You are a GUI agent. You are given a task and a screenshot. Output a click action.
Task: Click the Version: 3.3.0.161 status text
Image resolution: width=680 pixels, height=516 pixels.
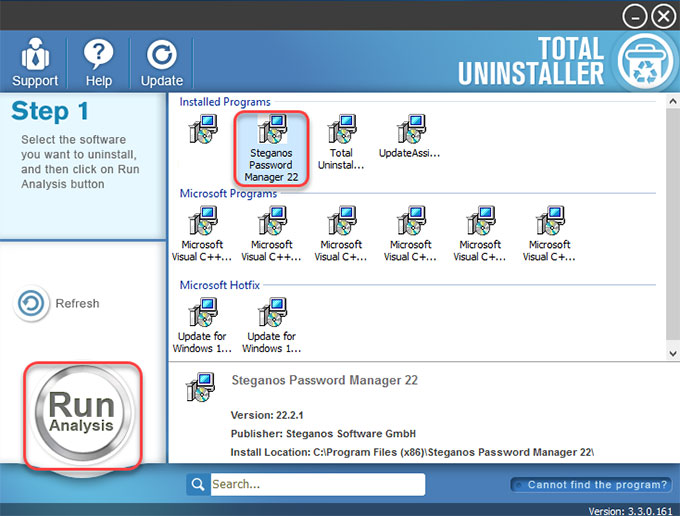(x=630, y=511)
